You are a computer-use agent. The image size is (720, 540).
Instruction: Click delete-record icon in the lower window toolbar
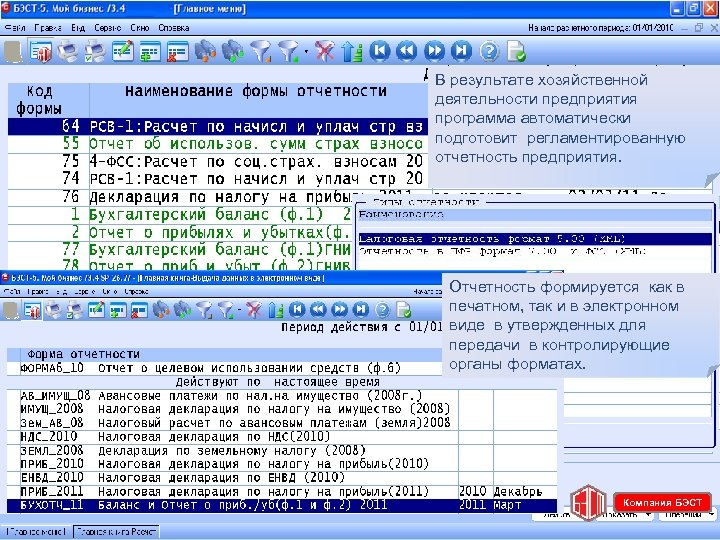tap(139, 310)
